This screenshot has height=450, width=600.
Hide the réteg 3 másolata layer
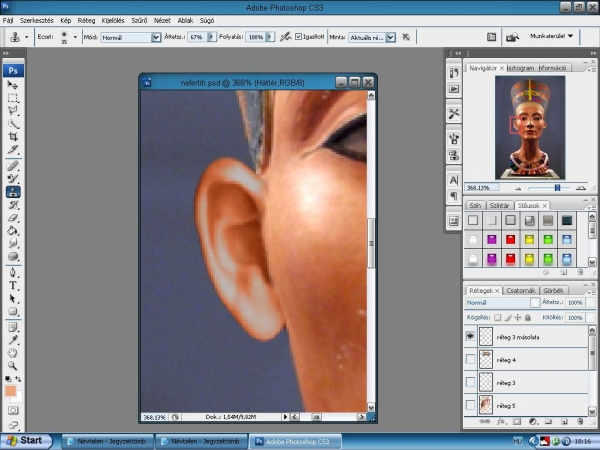470,336
